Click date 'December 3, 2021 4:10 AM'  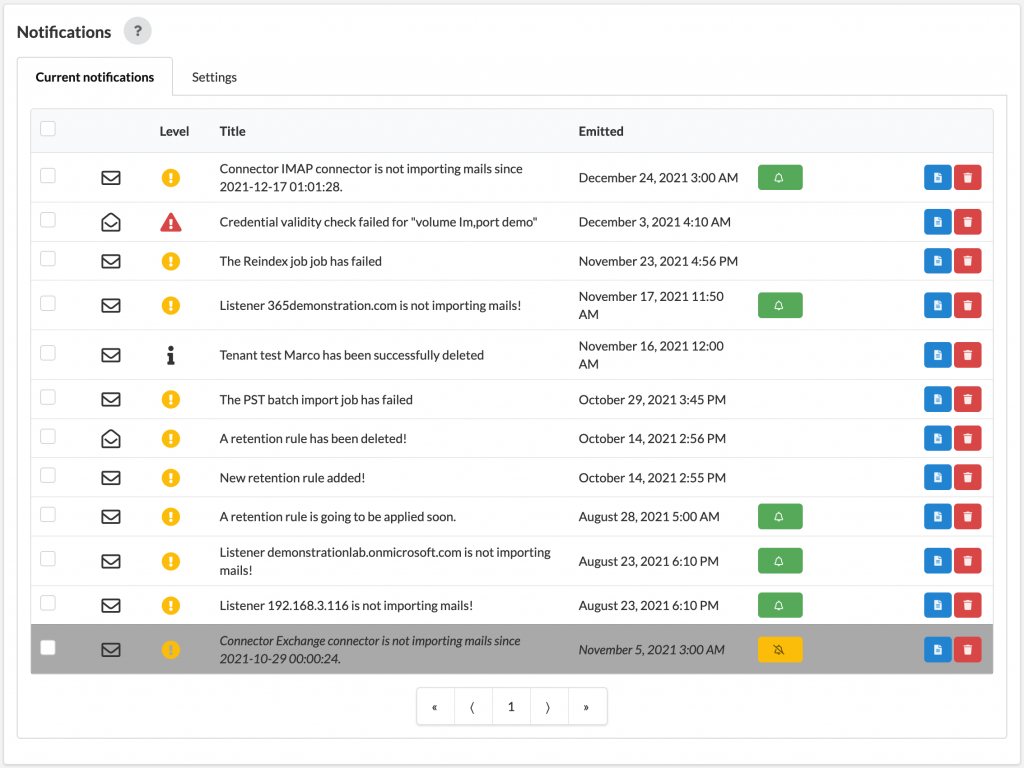point(654,222)
